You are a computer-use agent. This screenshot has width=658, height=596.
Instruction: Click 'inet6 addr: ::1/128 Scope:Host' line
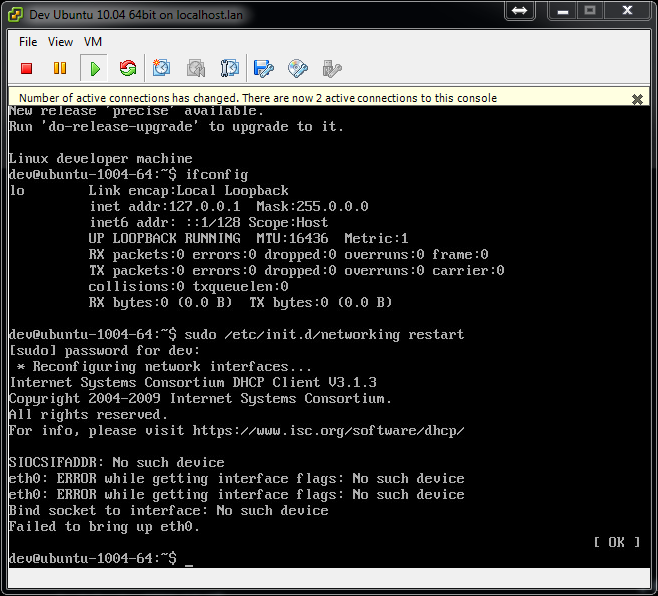point(209,222)
